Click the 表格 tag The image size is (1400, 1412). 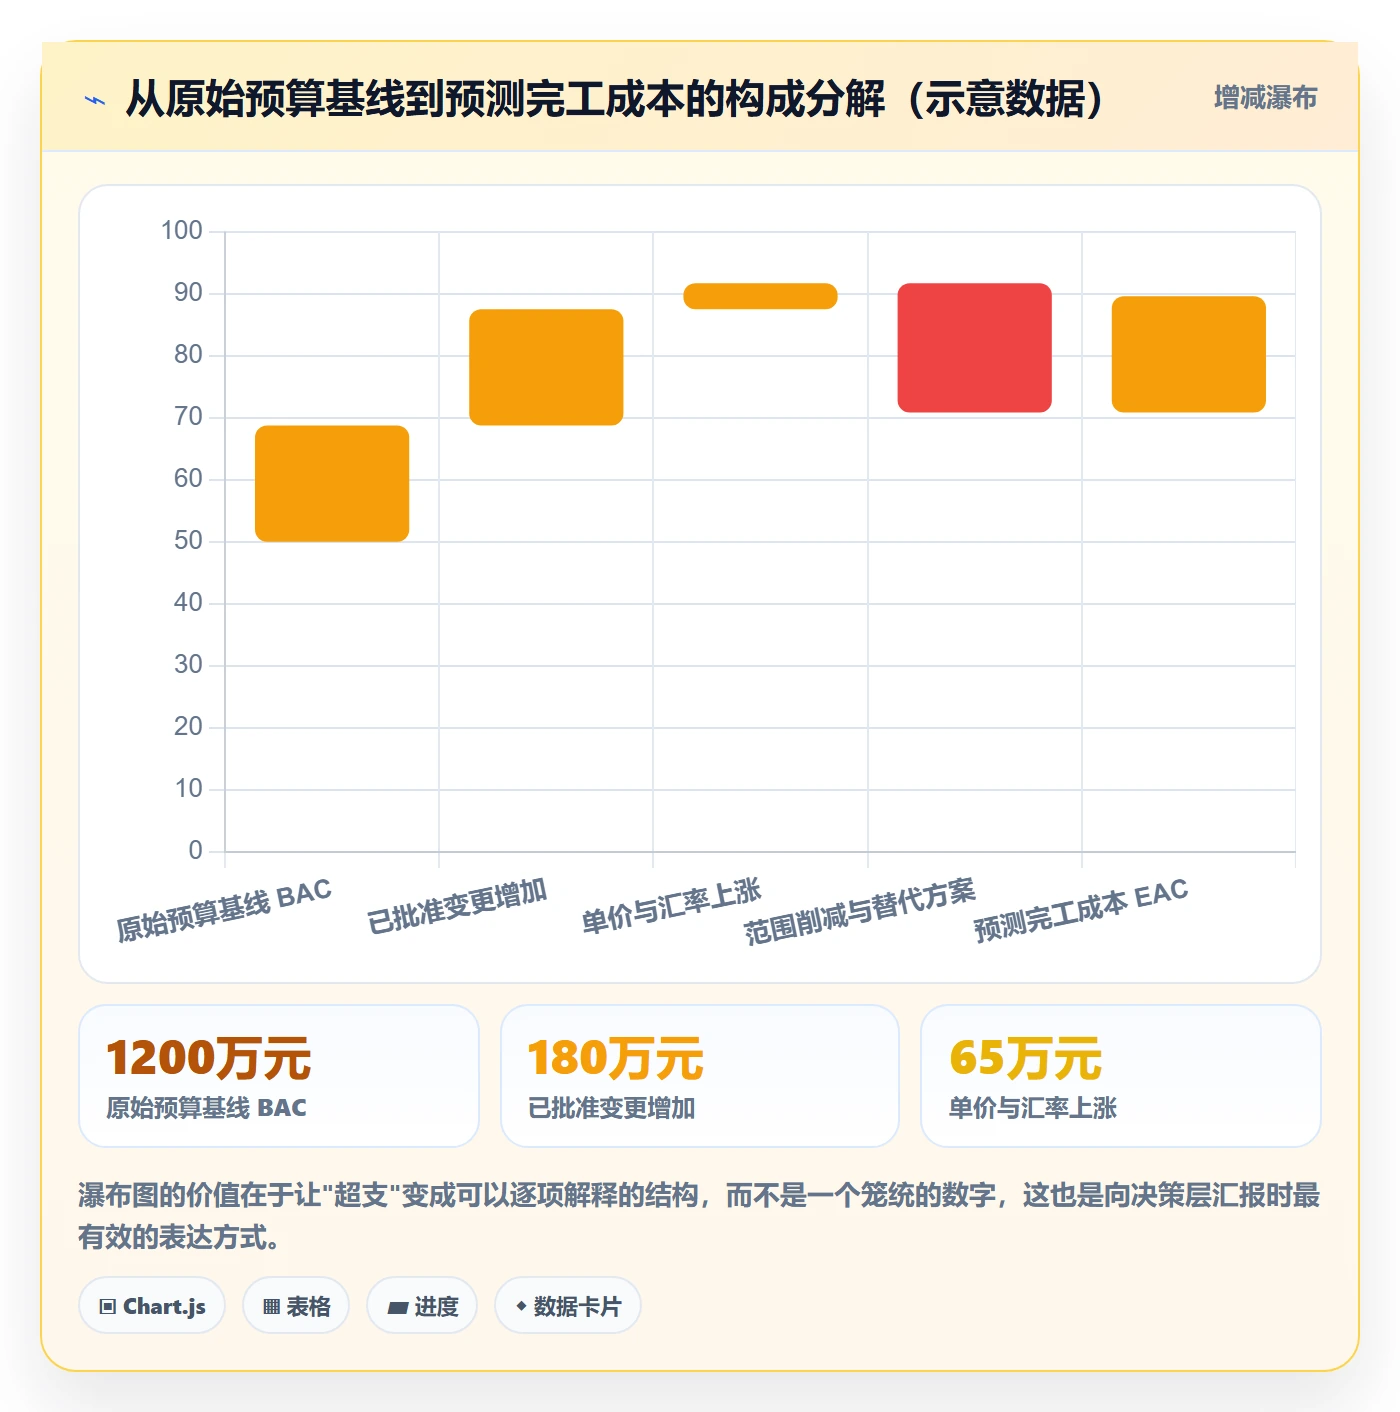pos(296,1306)
